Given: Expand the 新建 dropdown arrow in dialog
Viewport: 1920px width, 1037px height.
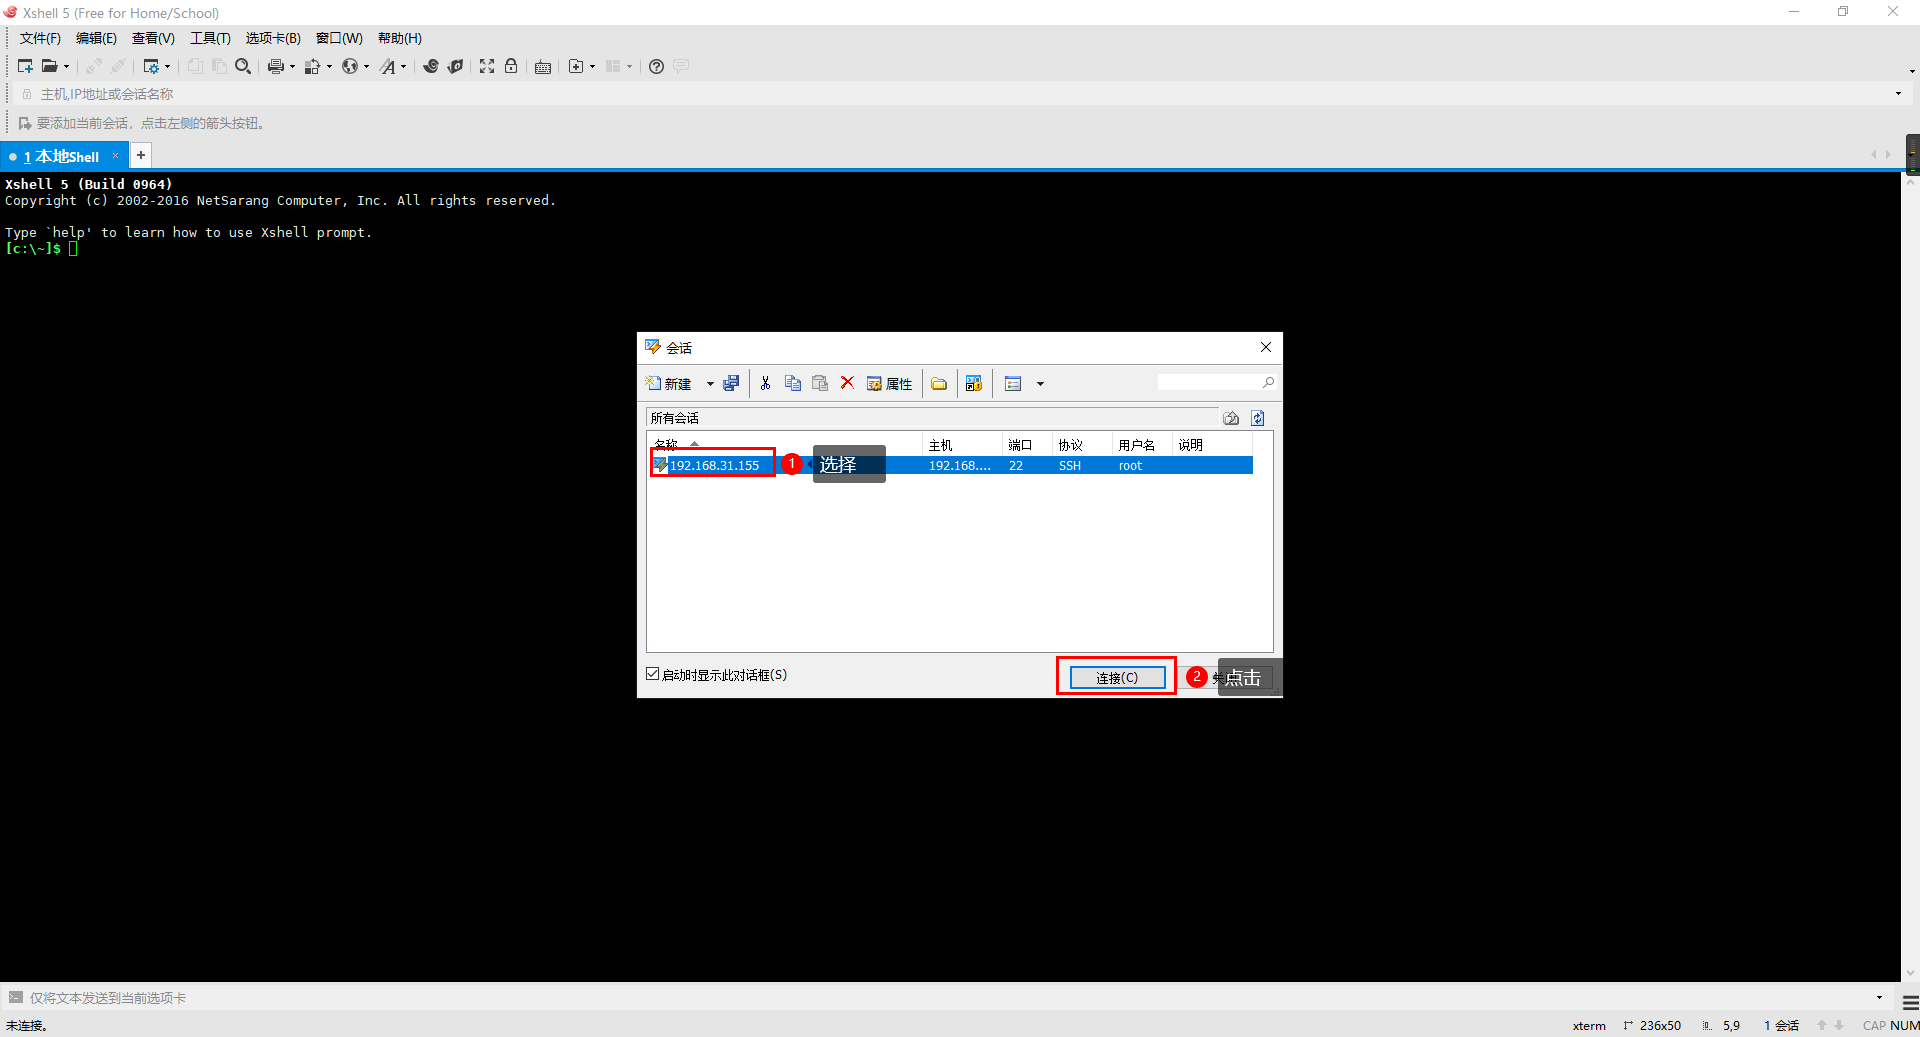Looking at the screenshot, I should point(710,384).
